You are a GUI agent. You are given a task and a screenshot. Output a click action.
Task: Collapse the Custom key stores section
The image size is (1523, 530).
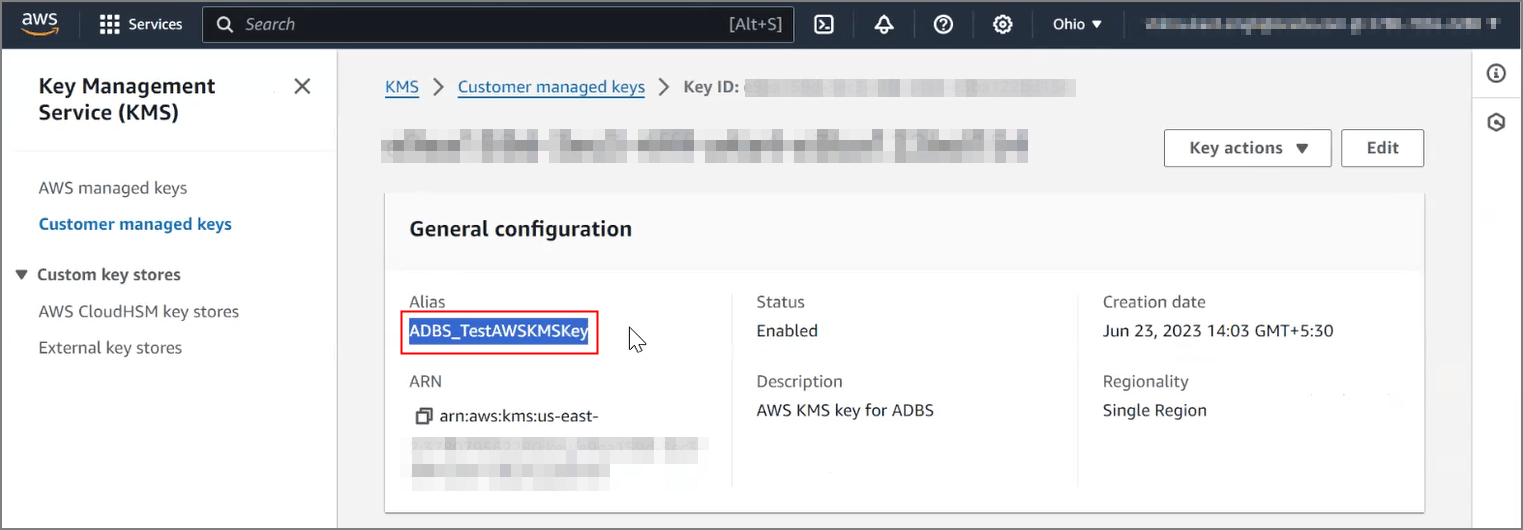22,275
